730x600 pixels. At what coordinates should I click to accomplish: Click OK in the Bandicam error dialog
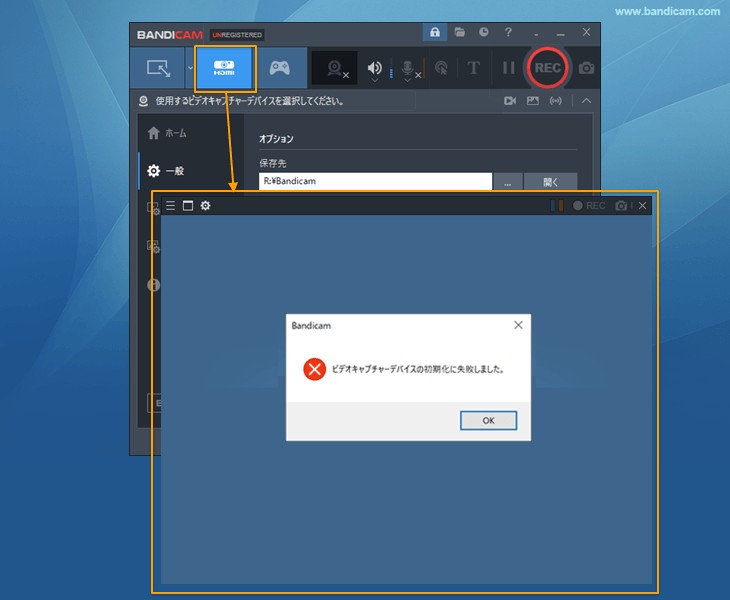click(x=488, y=420)
